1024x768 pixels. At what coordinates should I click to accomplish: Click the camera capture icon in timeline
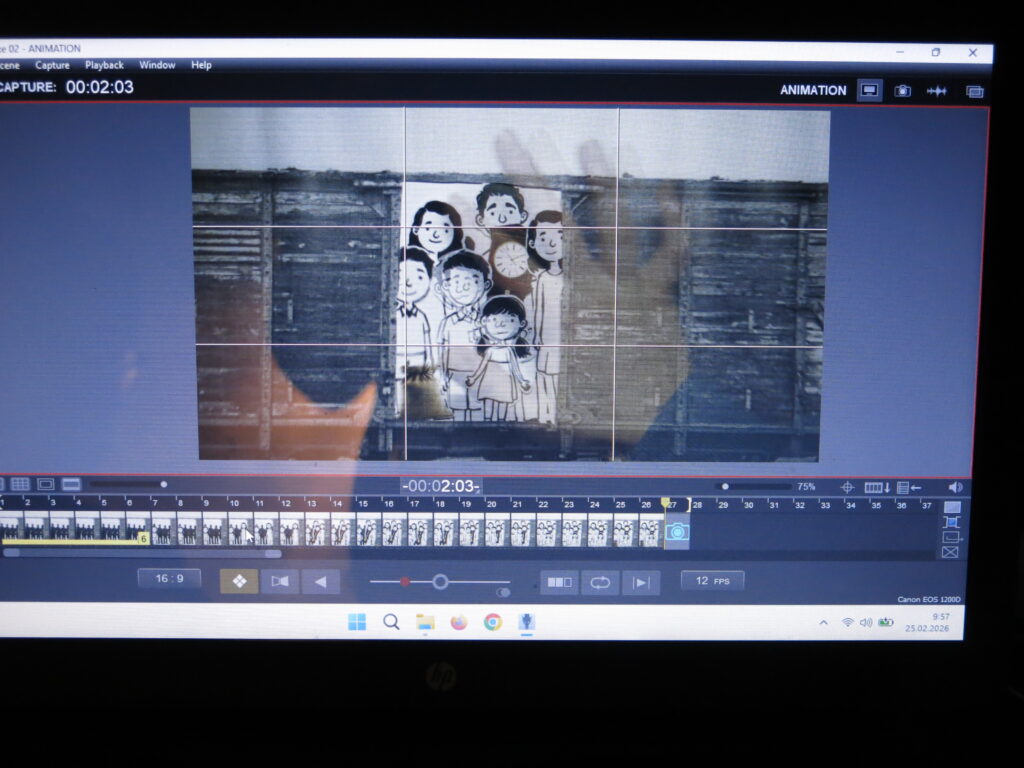click(677, 532)
